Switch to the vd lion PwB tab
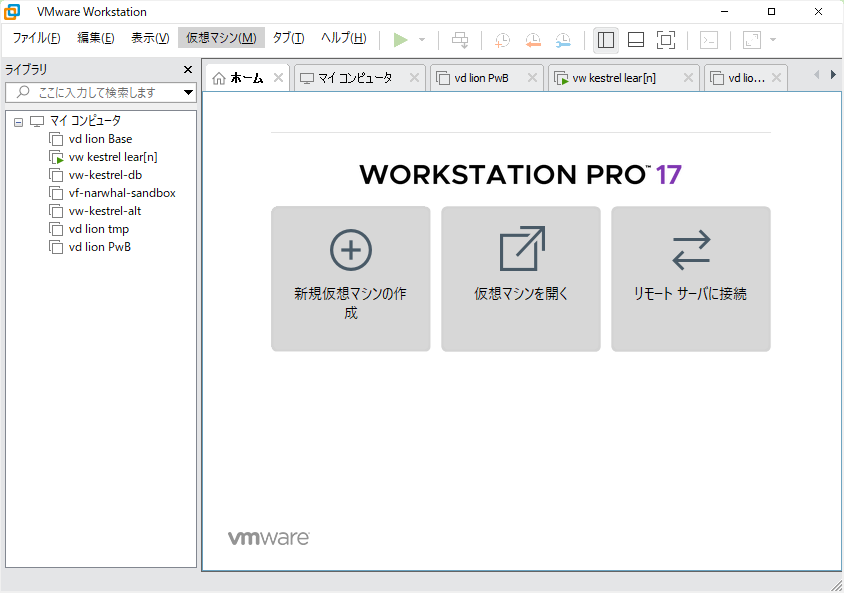This screenshot has height=593, width=844. click(x=481, y=78)
